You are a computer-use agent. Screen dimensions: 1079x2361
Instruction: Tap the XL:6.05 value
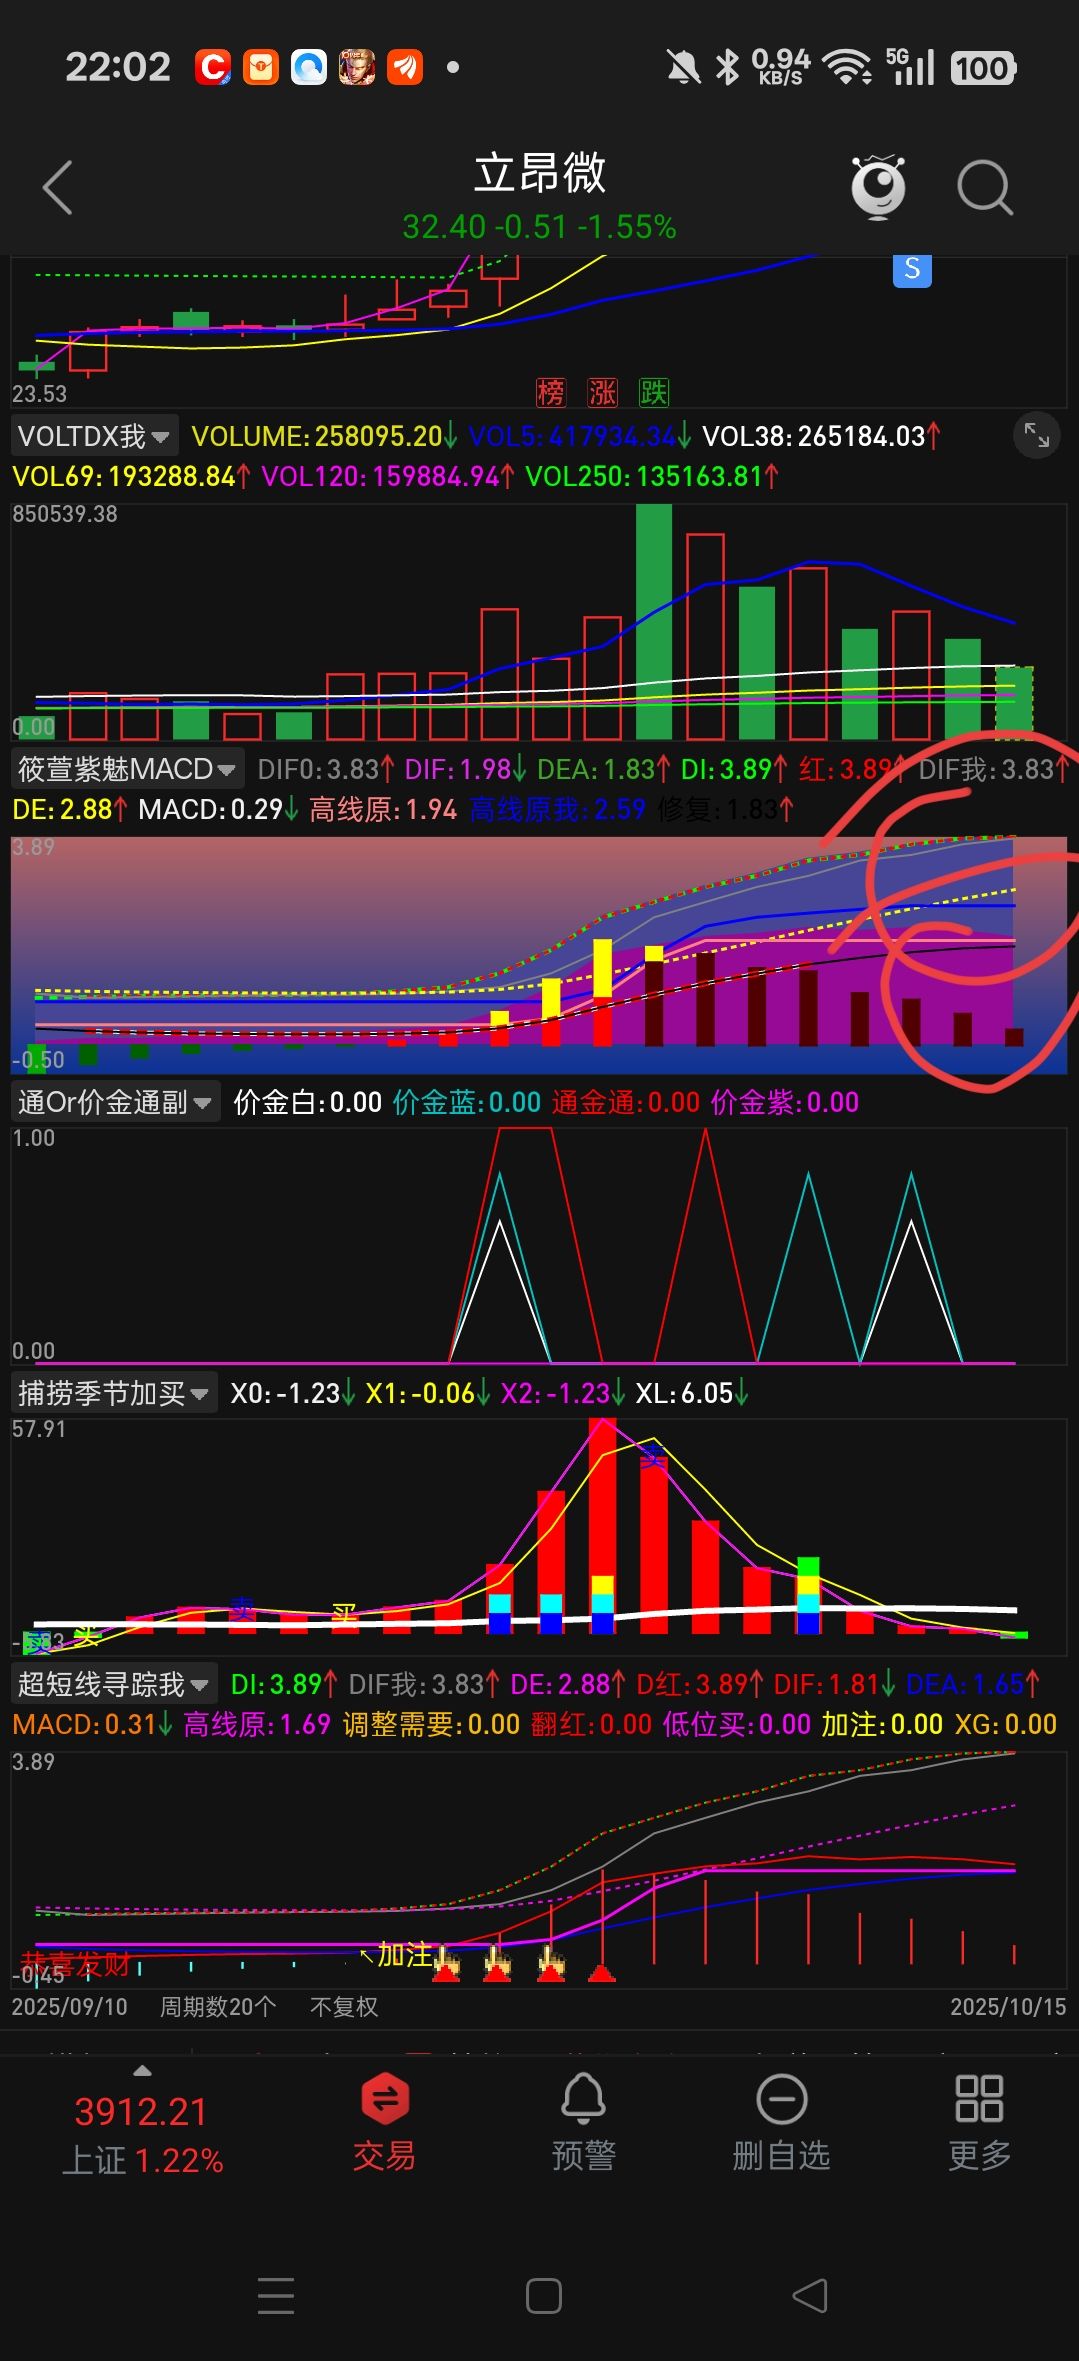(x=692, y=1393)
